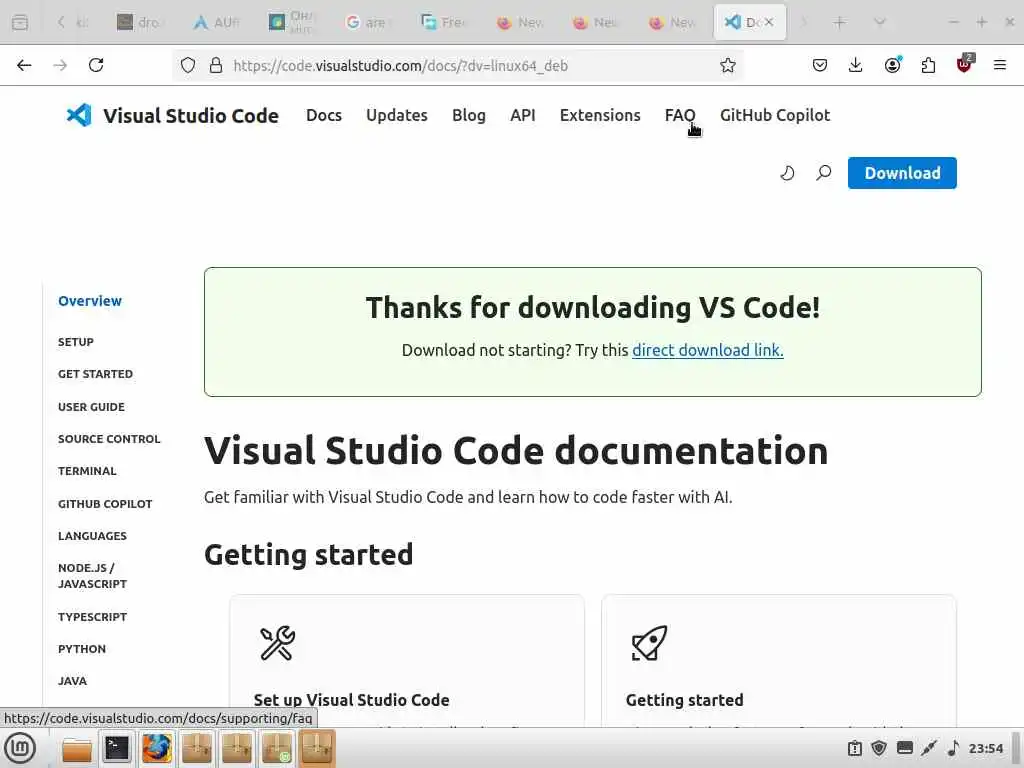Open the terminal from the taskbar
This screenshot has width=1024, height=768.
[117, 748]
